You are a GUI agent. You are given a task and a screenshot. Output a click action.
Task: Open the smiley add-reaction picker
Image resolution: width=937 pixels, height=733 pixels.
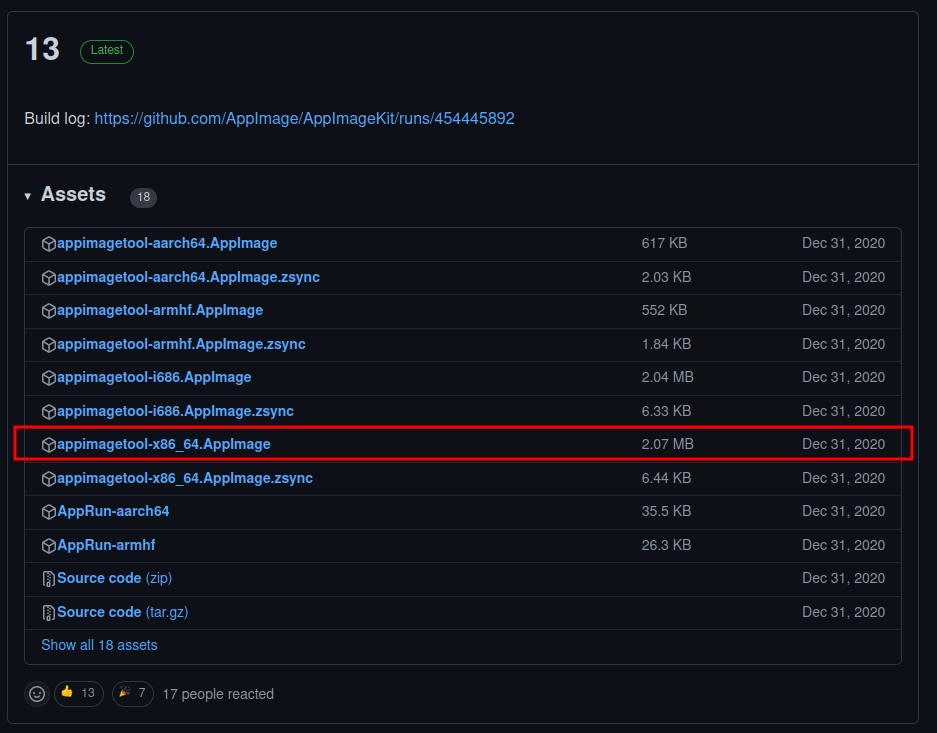37,694
